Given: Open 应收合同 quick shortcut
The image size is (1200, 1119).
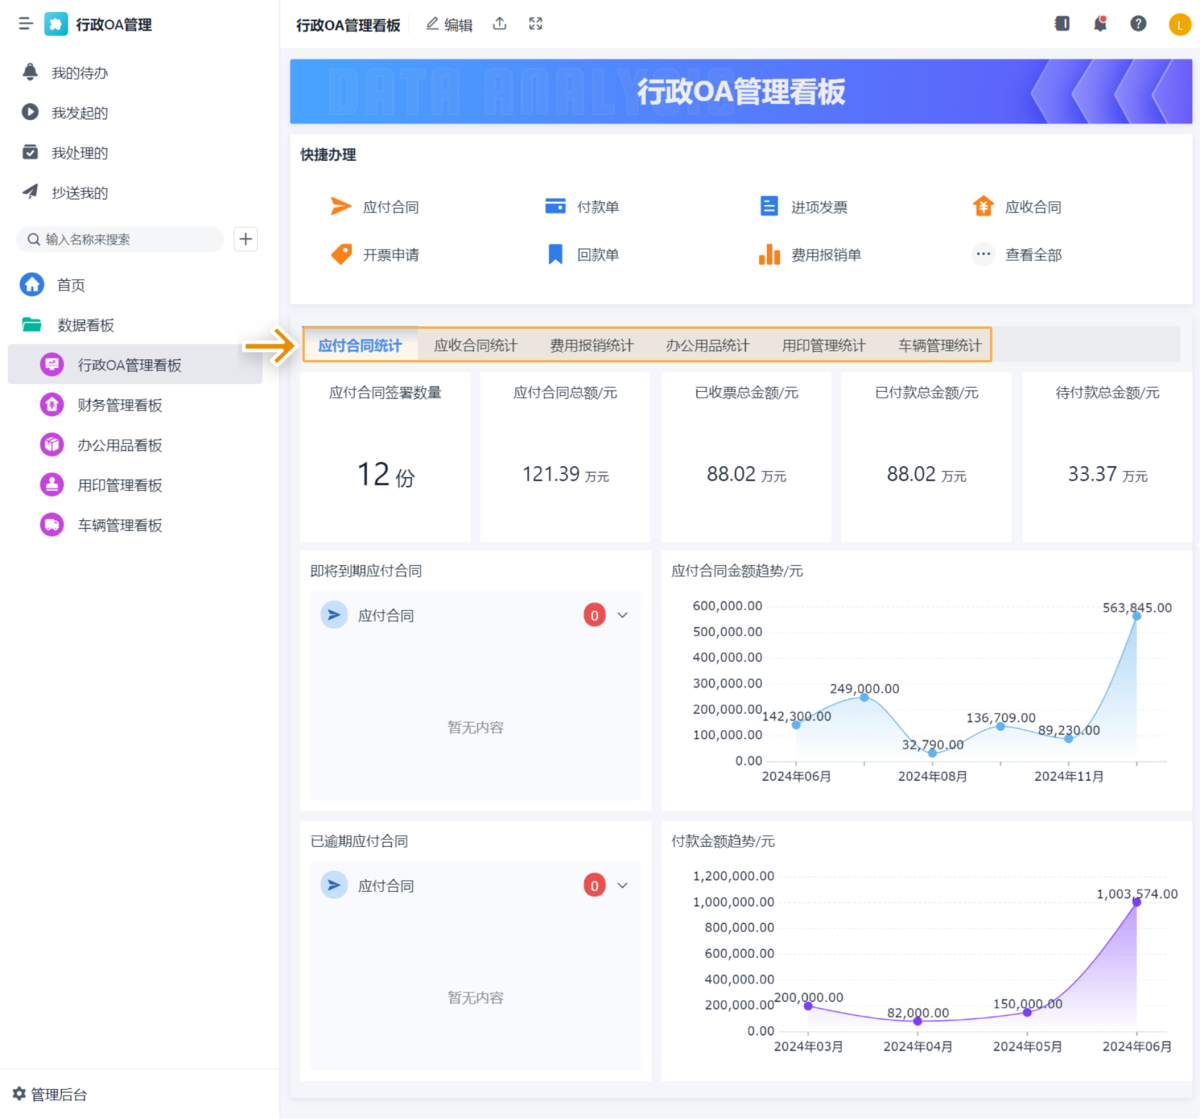Looking at the screenshot, I should click(1017, 207).
